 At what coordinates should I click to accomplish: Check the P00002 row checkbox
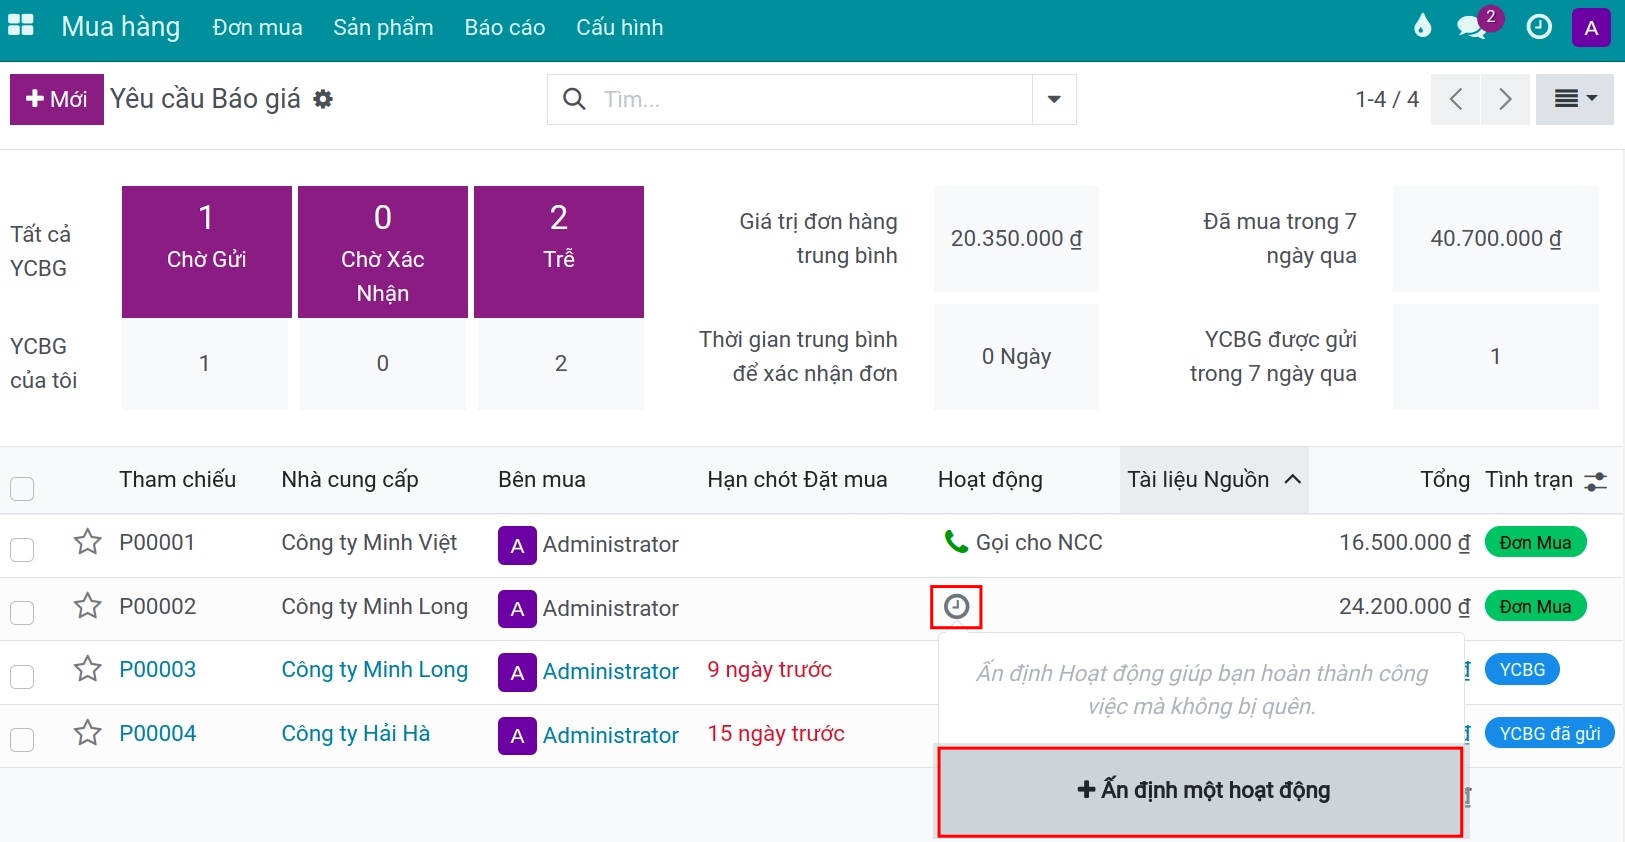22,612
